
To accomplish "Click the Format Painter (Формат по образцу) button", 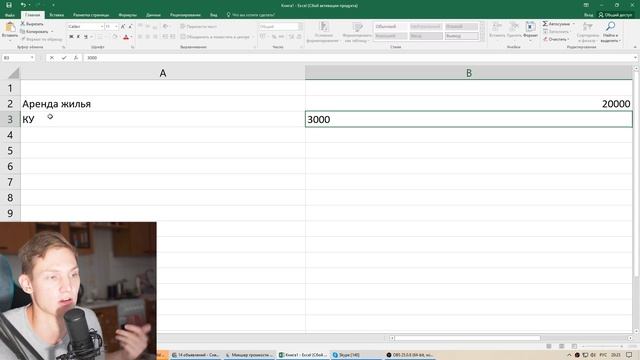I will [x=41, y=40].
